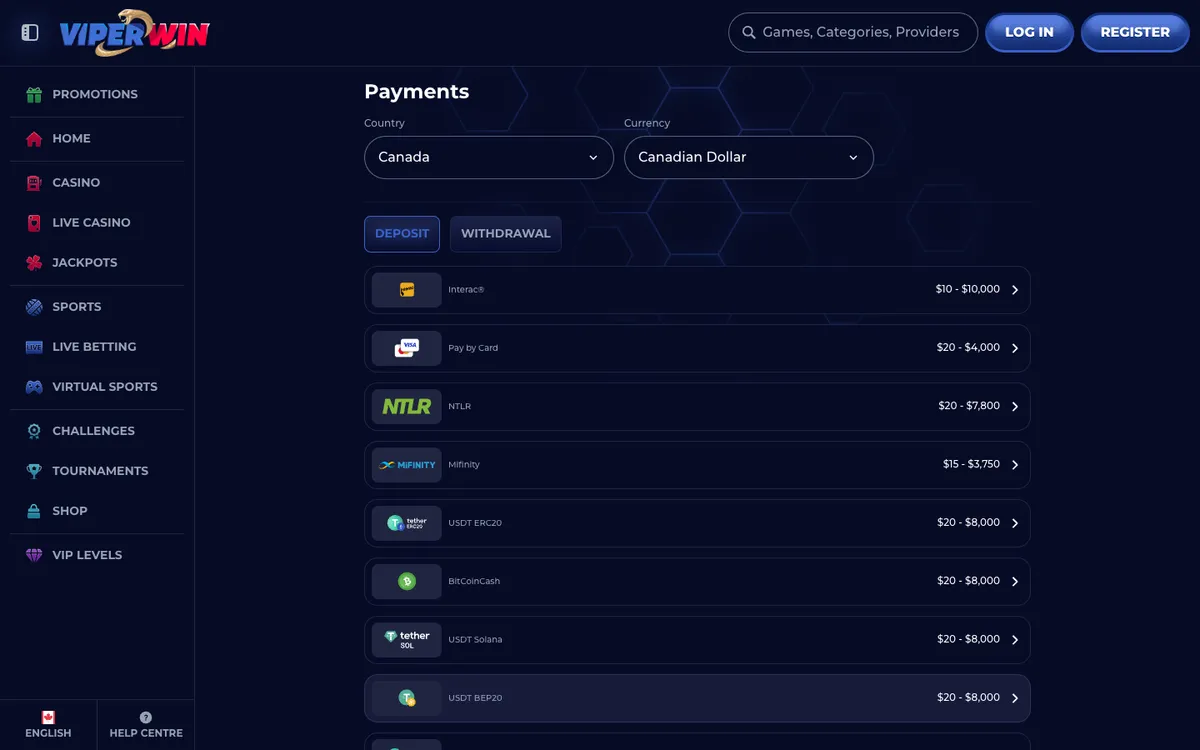Expand the Interac row chevron

(1015, 290)
